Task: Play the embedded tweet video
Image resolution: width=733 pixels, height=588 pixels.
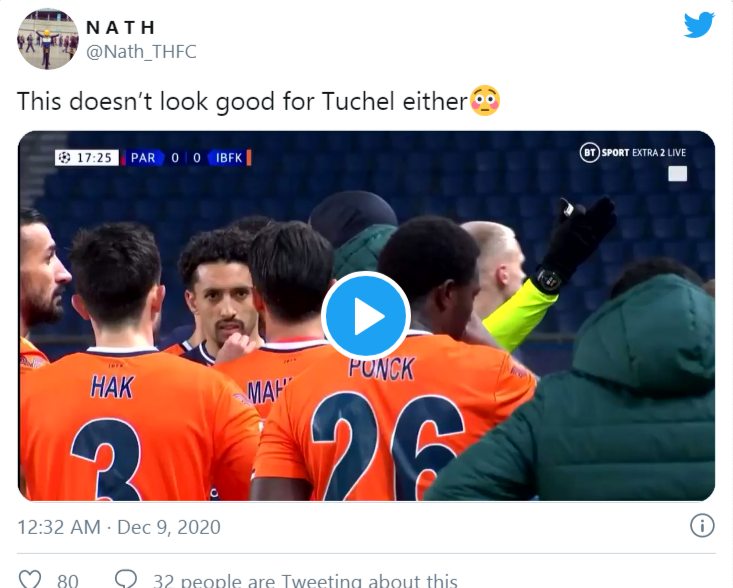Action: coord(366,316)
